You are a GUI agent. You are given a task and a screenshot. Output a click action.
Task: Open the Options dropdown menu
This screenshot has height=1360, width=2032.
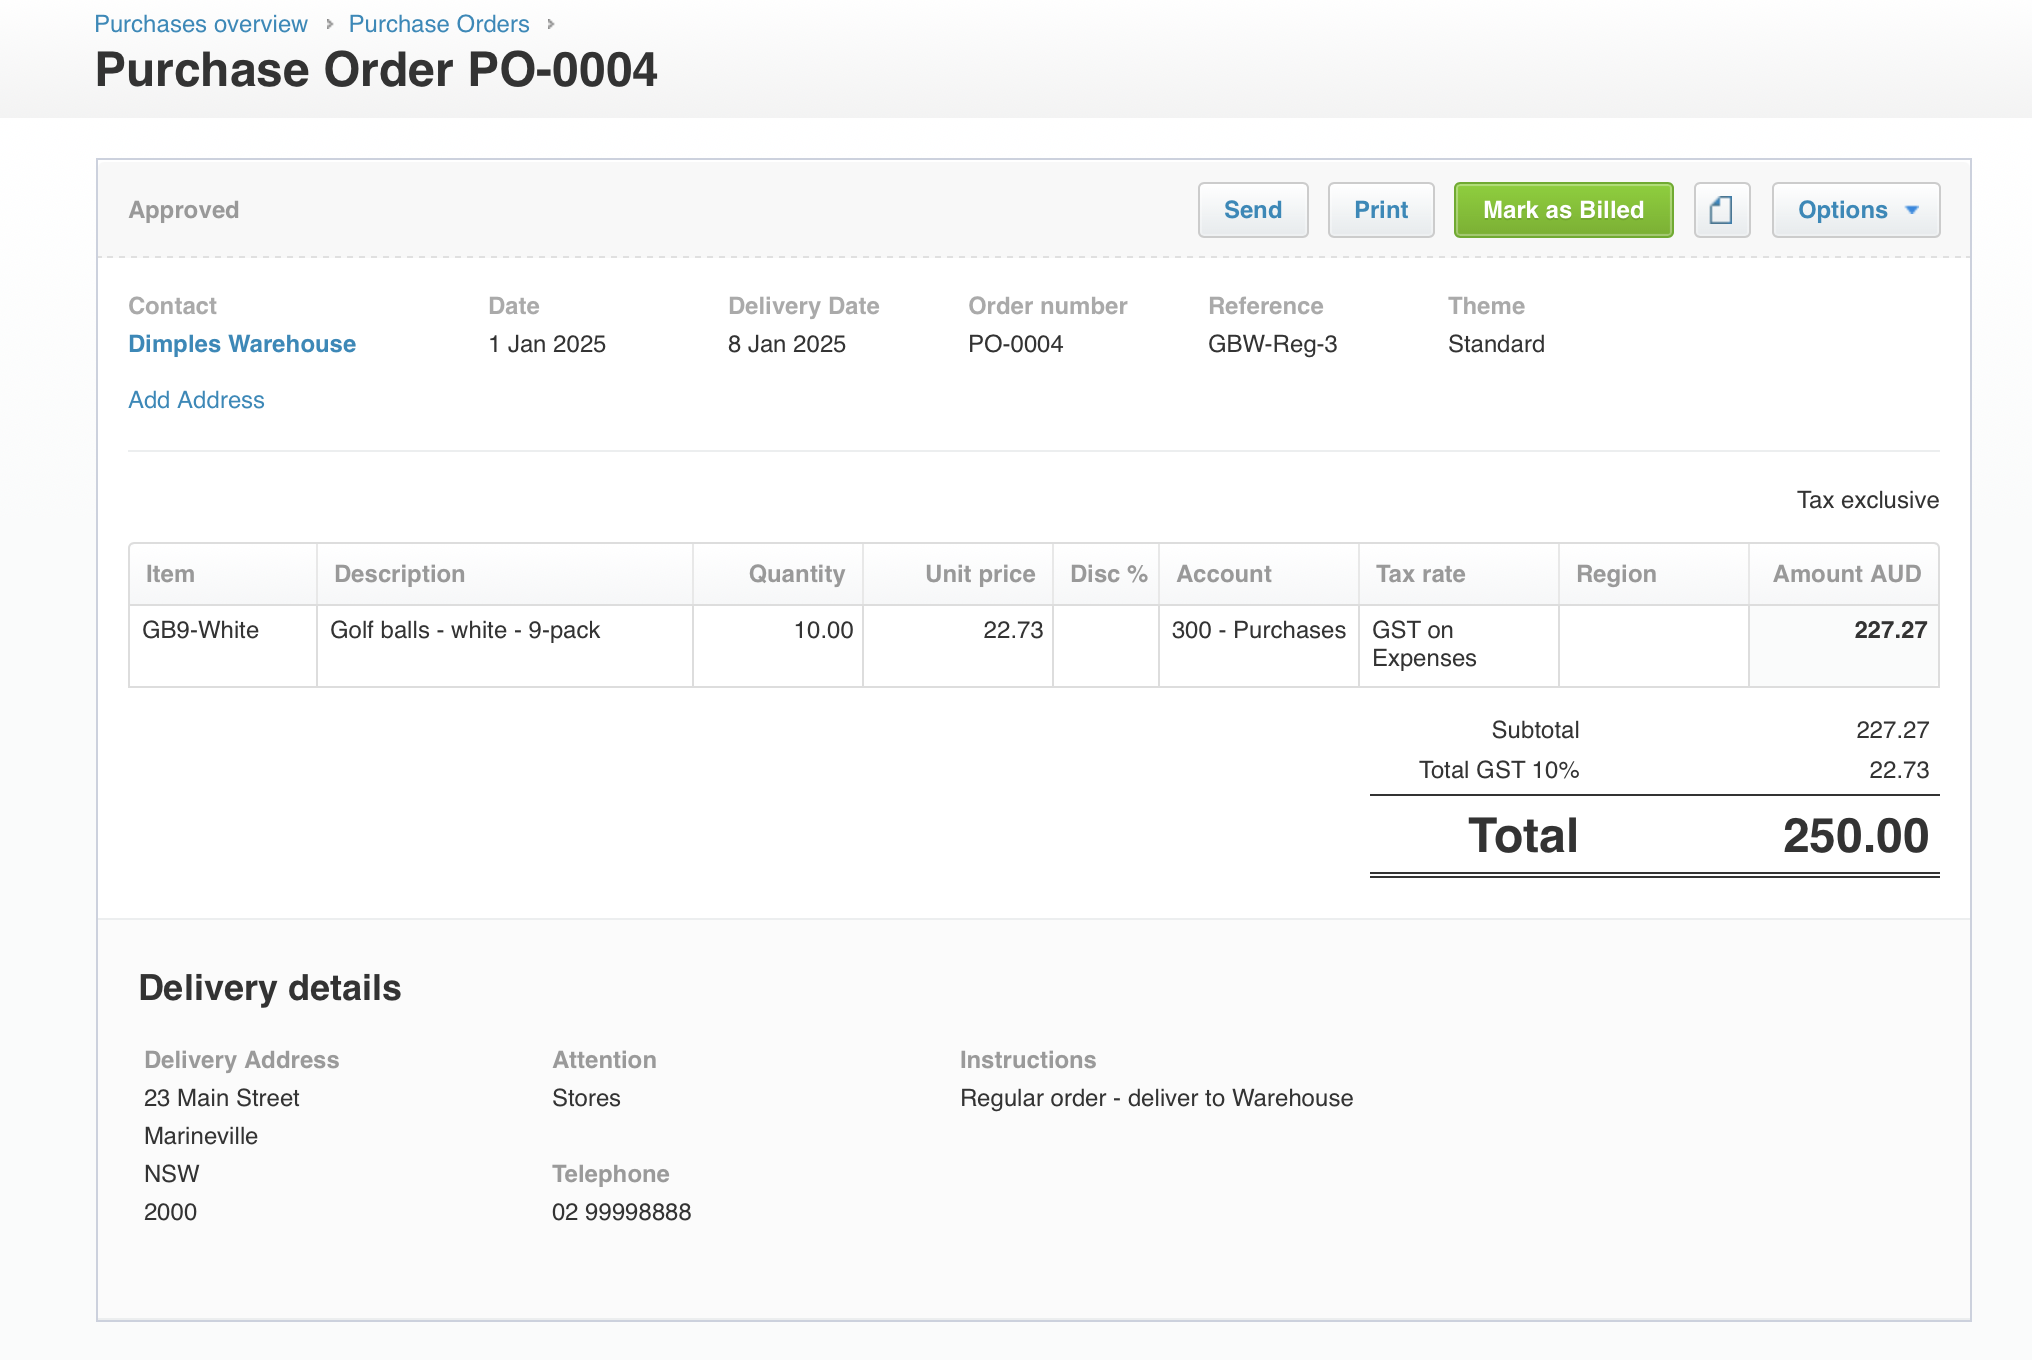click(x=1855, y=210)
